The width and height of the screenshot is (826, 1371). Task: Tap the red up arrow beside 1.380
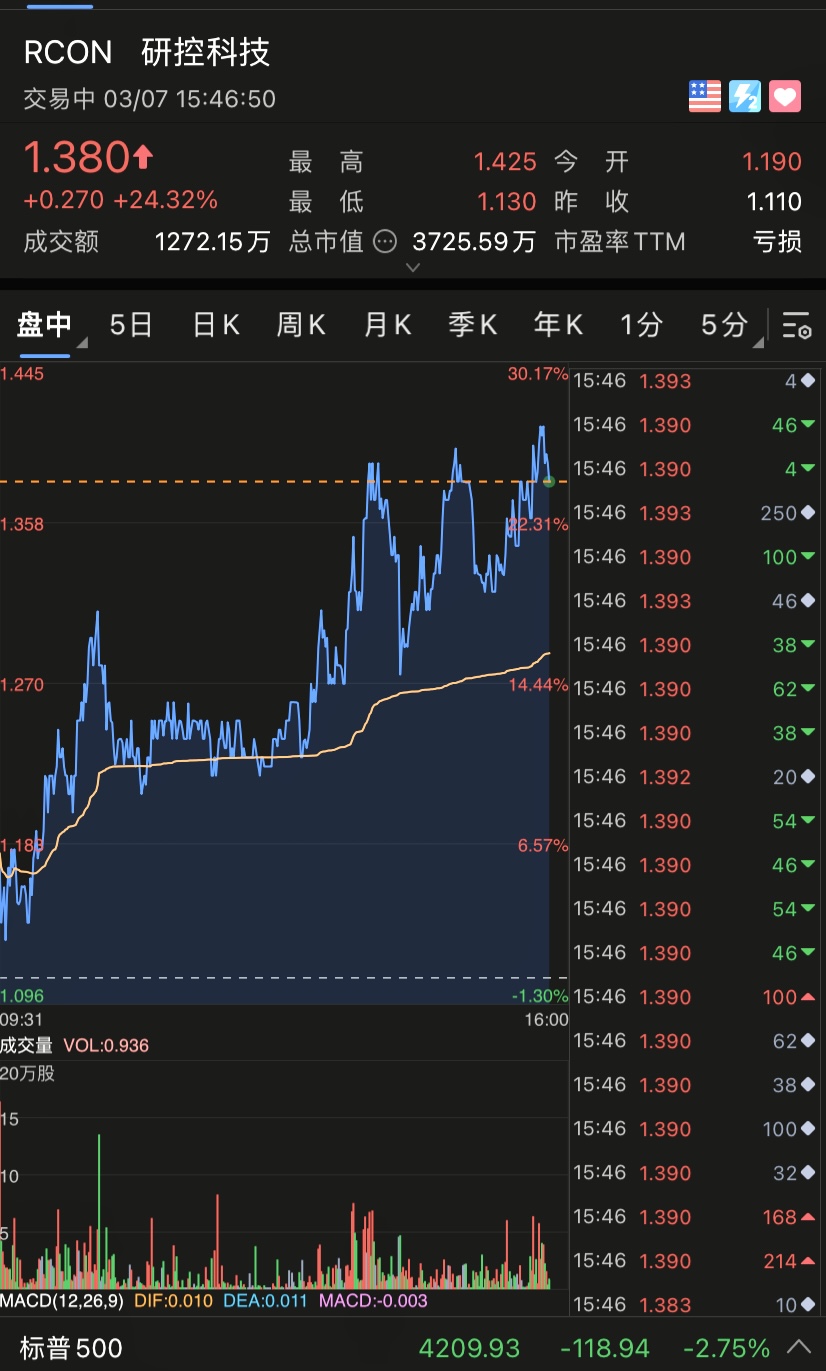point(144,156)
